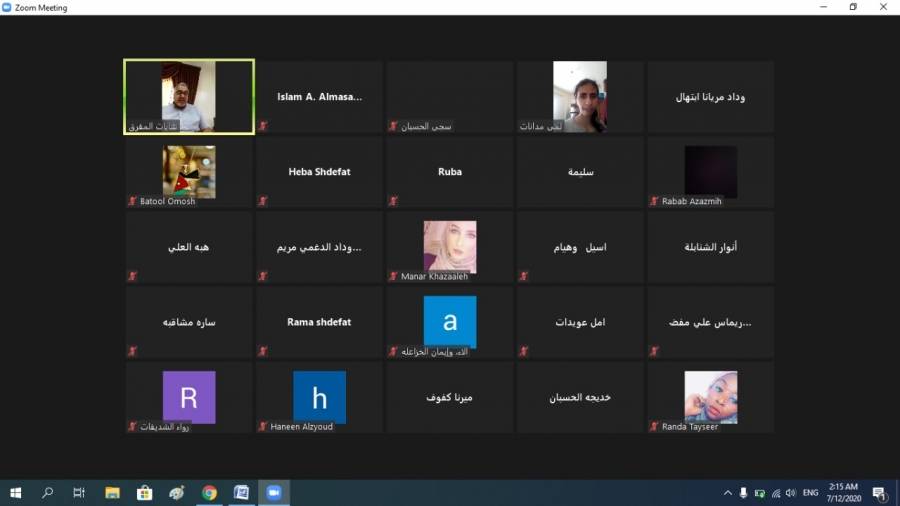Select the خديجه الحسبان participant tile
Image resolution: width=900 pixels, height=506 pixels.
click(x=580, y=398)
